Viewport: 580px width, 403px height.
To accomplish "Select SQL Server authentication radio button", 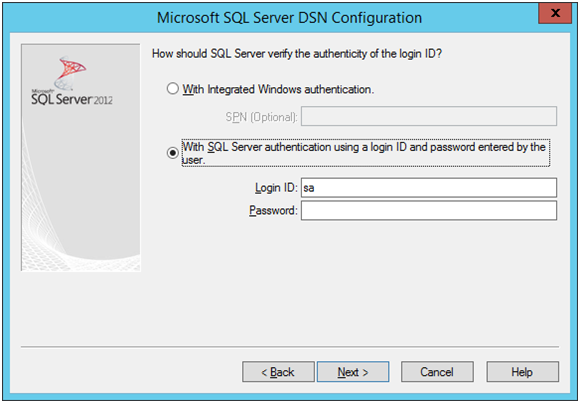I will (173, 152).
